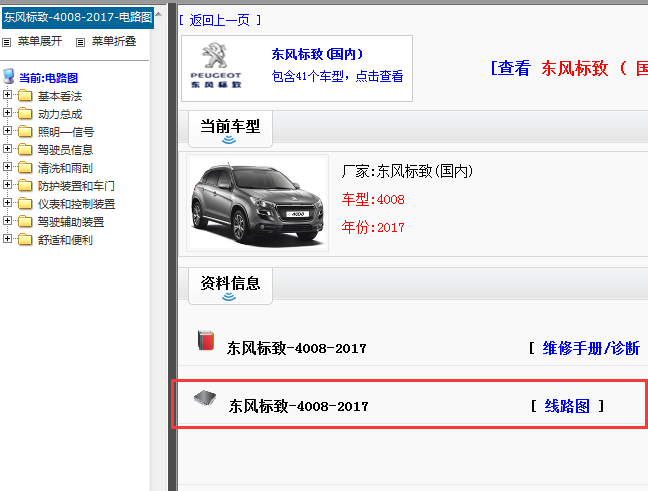Click the sidebar scroll up arrow
The width and height of the screenshot is (648, 491).
[159, 15]
